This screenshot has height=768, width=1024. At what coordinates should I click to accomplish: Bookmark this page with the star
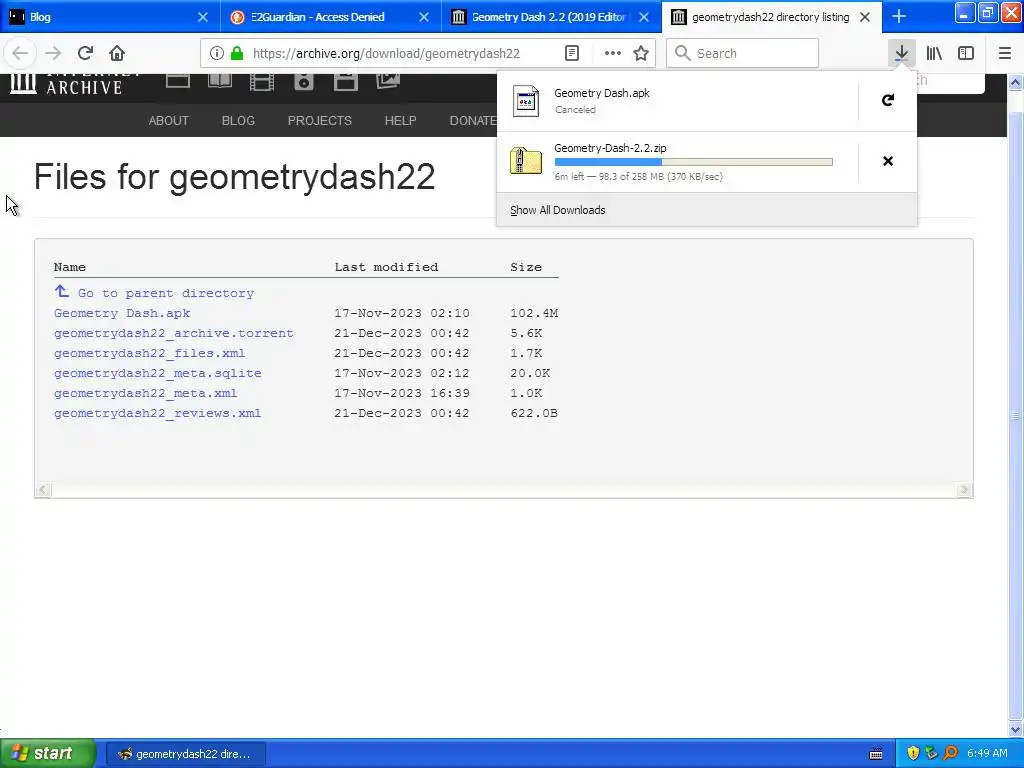click(x=641, y=54)
